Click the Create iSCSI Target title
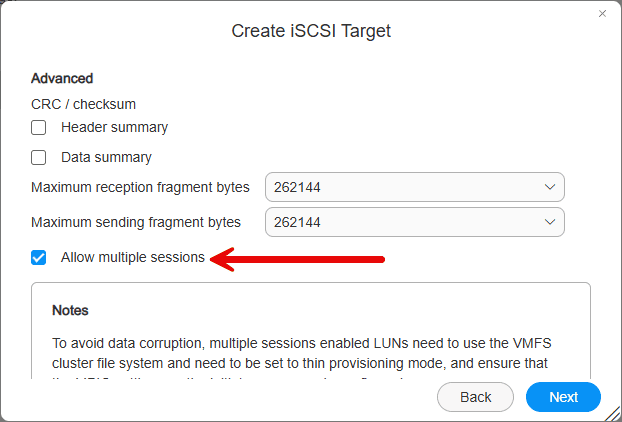622x422 pixels. 311,31
